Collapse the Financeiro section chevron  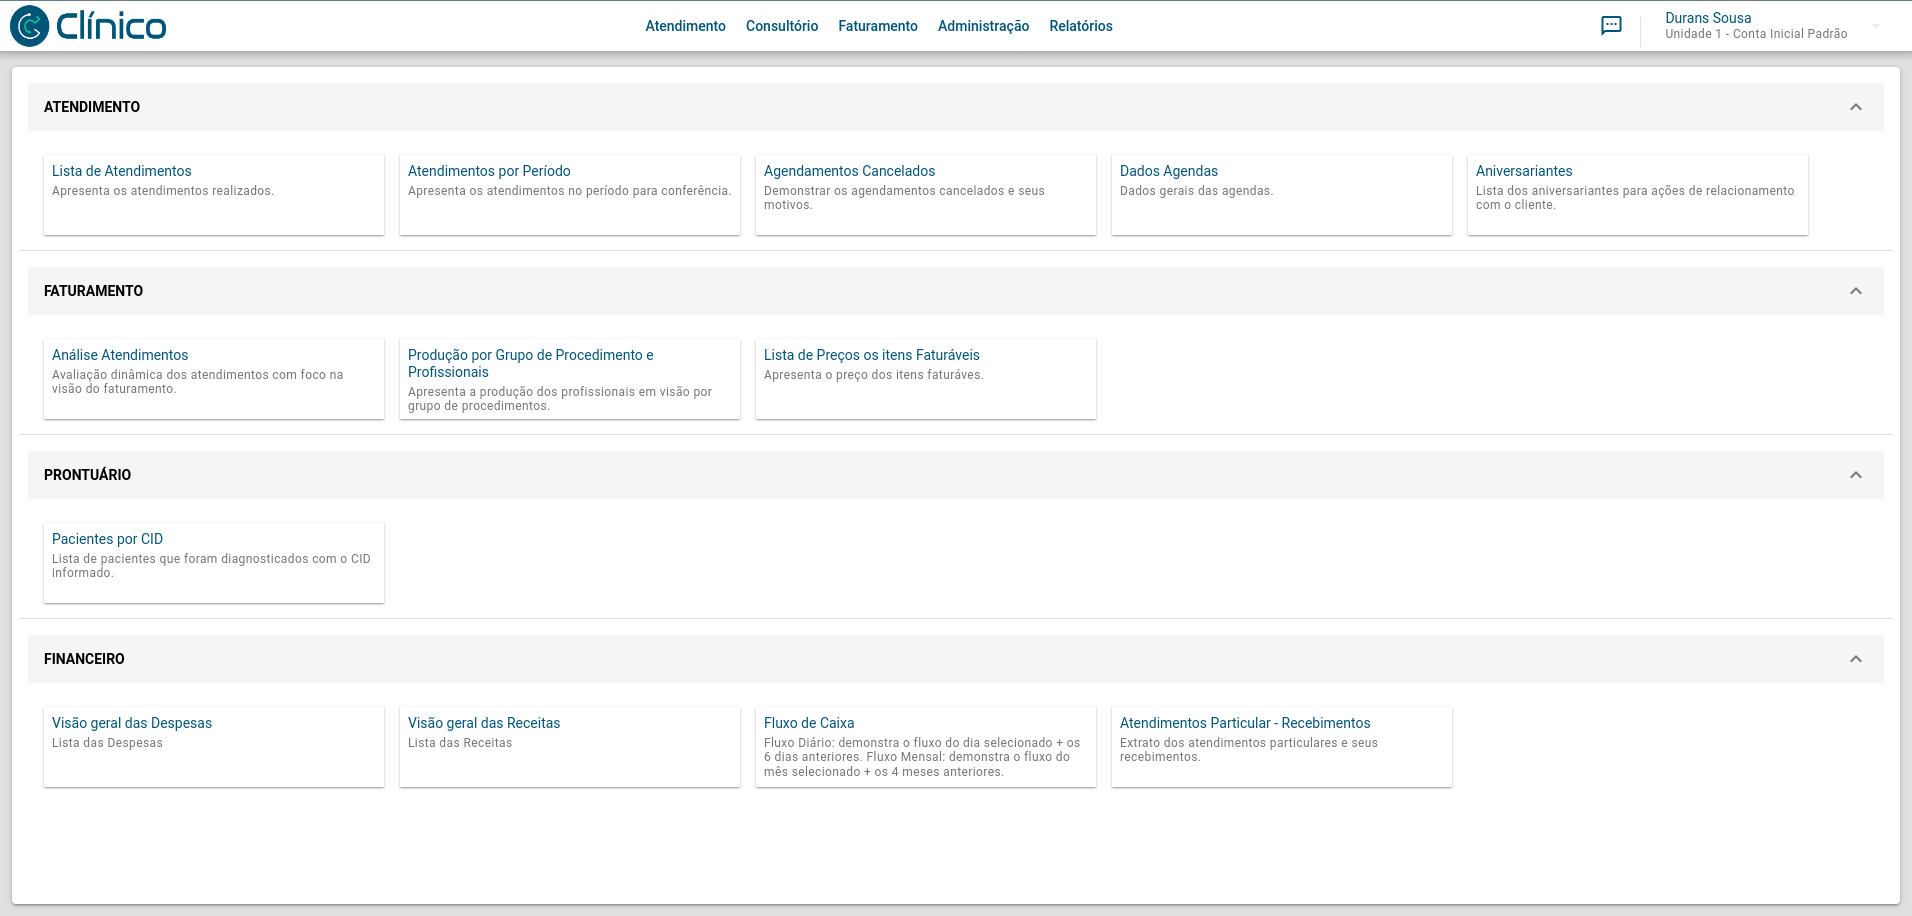pos(1855,659)
